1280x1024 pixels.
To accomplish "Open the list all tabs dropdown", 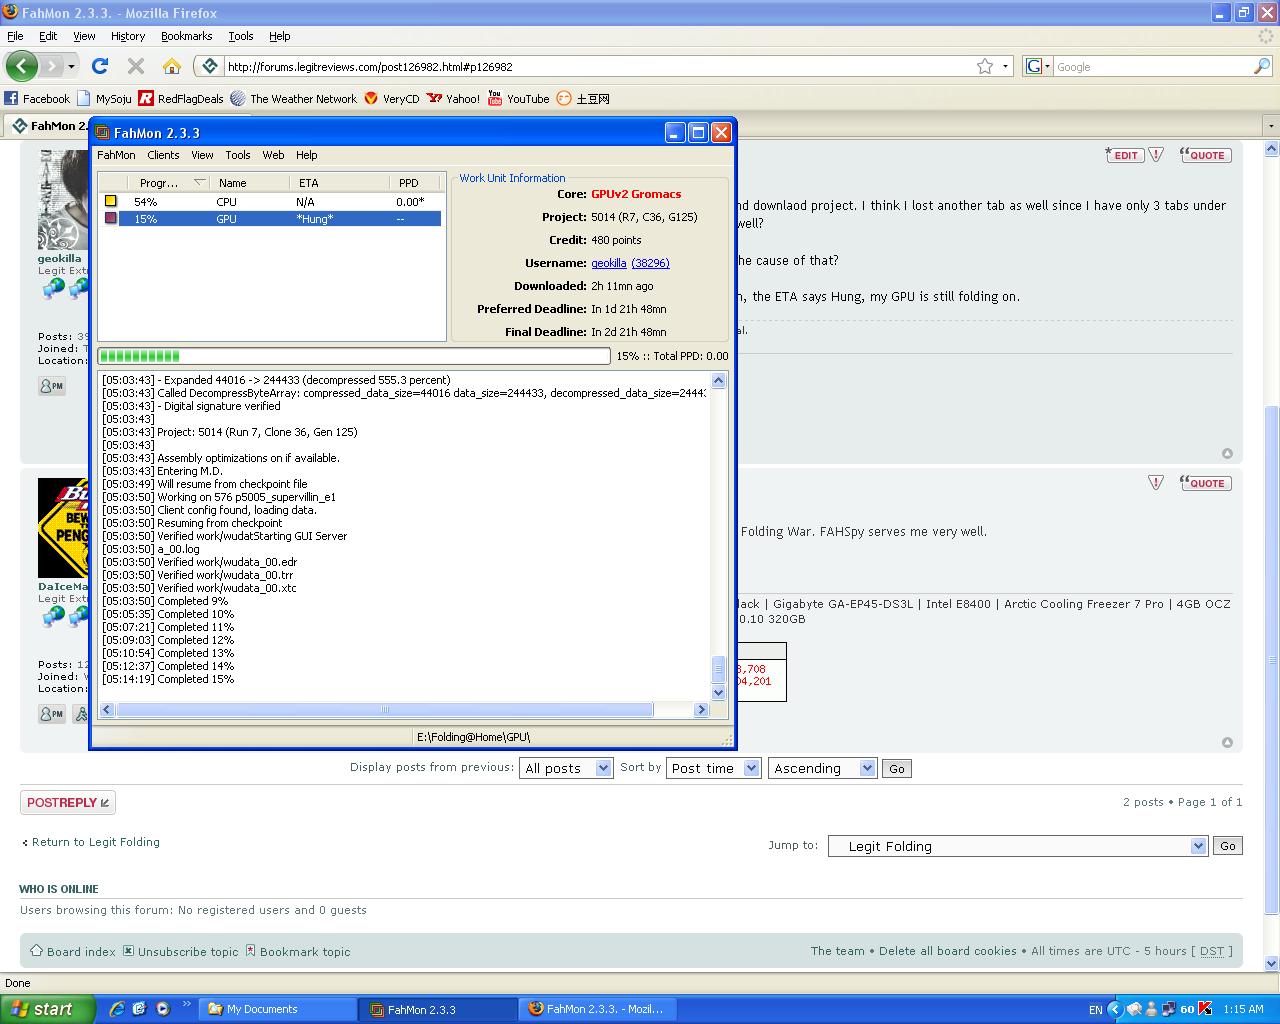I will click(1271, 126).
